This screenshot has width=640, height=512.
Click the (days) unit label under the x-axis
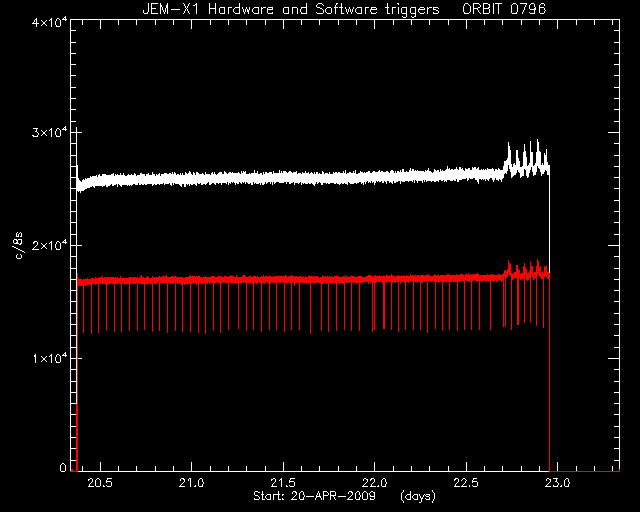tap(418, 496)
